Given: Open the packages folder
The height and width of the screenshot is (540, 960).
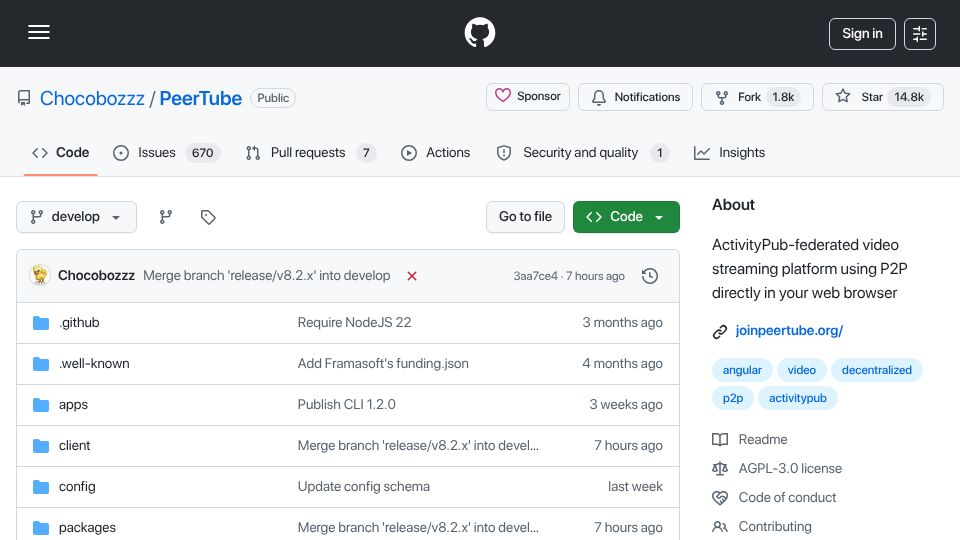Looking at the screenshot, I should tap(87, 528).
